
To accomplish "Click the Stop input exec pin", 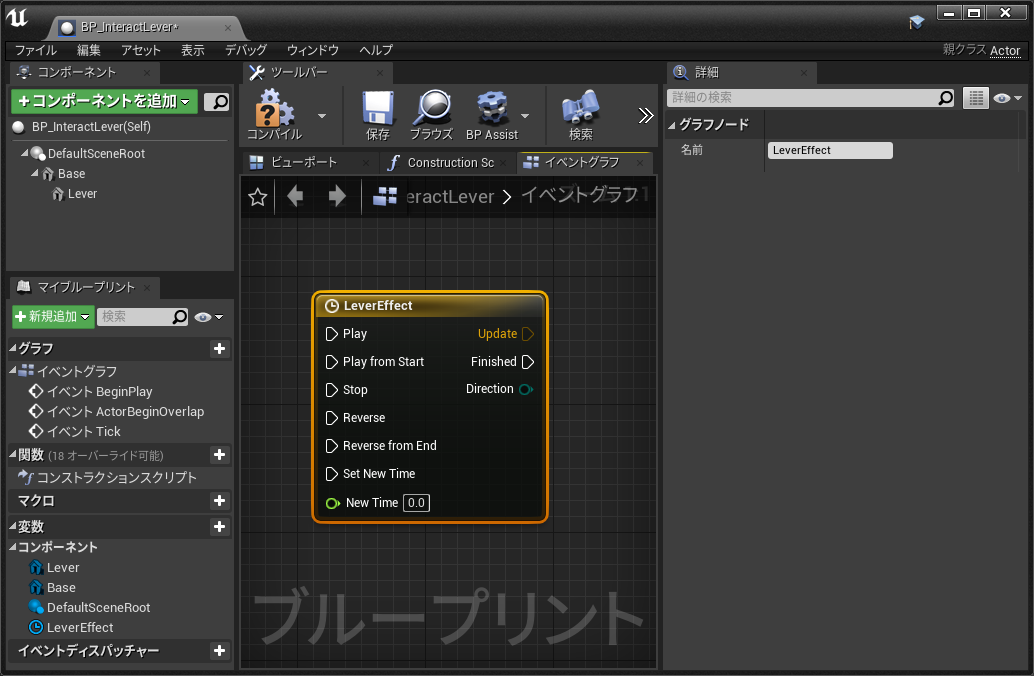I will click(x=332, y=390).
